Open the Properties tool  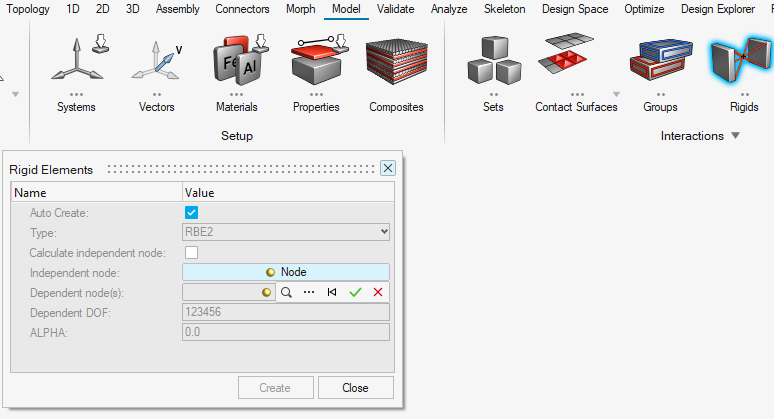coord(316,72)
